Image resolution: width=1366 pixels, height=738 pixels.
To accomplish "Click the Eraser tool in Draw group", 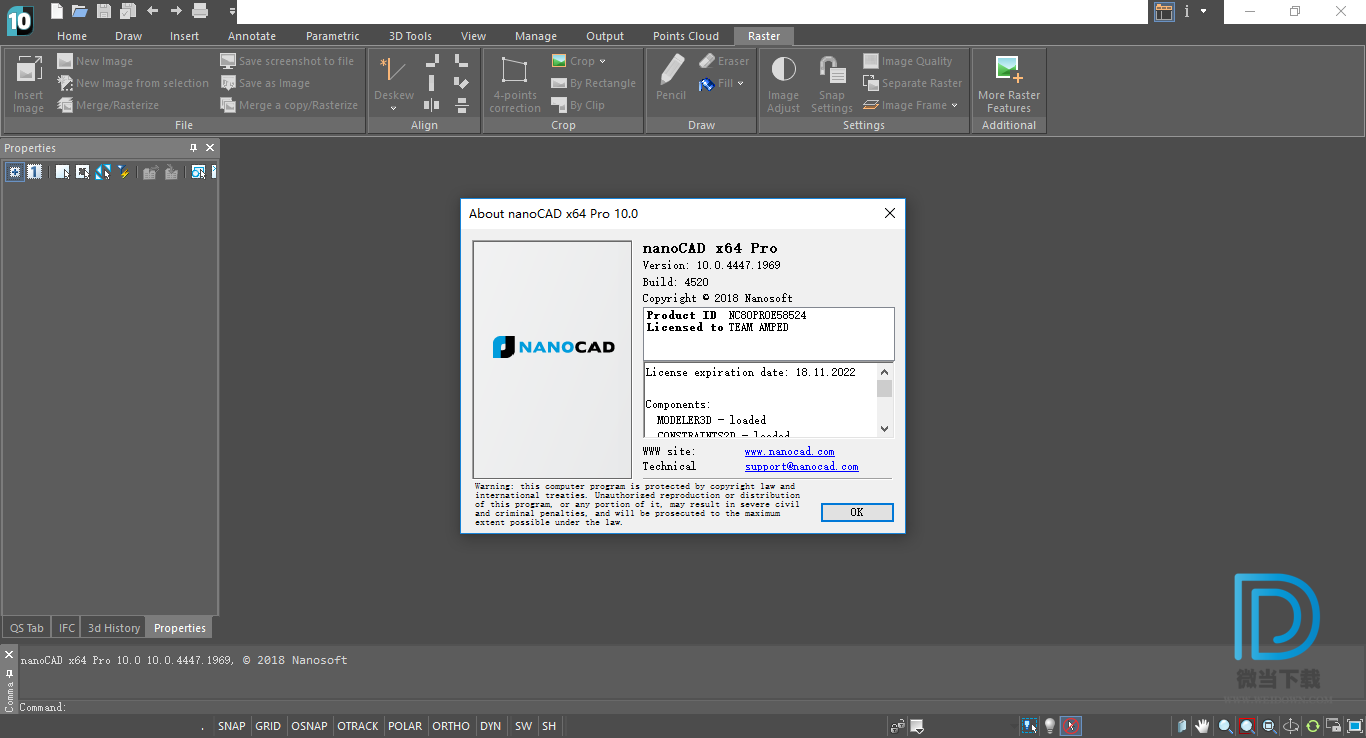I will click(724, 61).
